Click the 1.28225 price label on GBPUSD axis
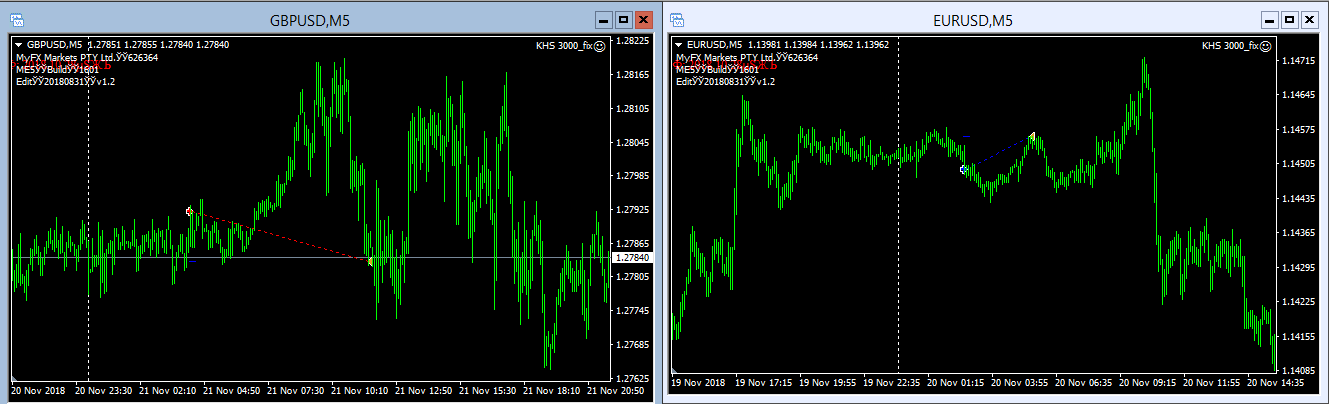 coord(634,41)
